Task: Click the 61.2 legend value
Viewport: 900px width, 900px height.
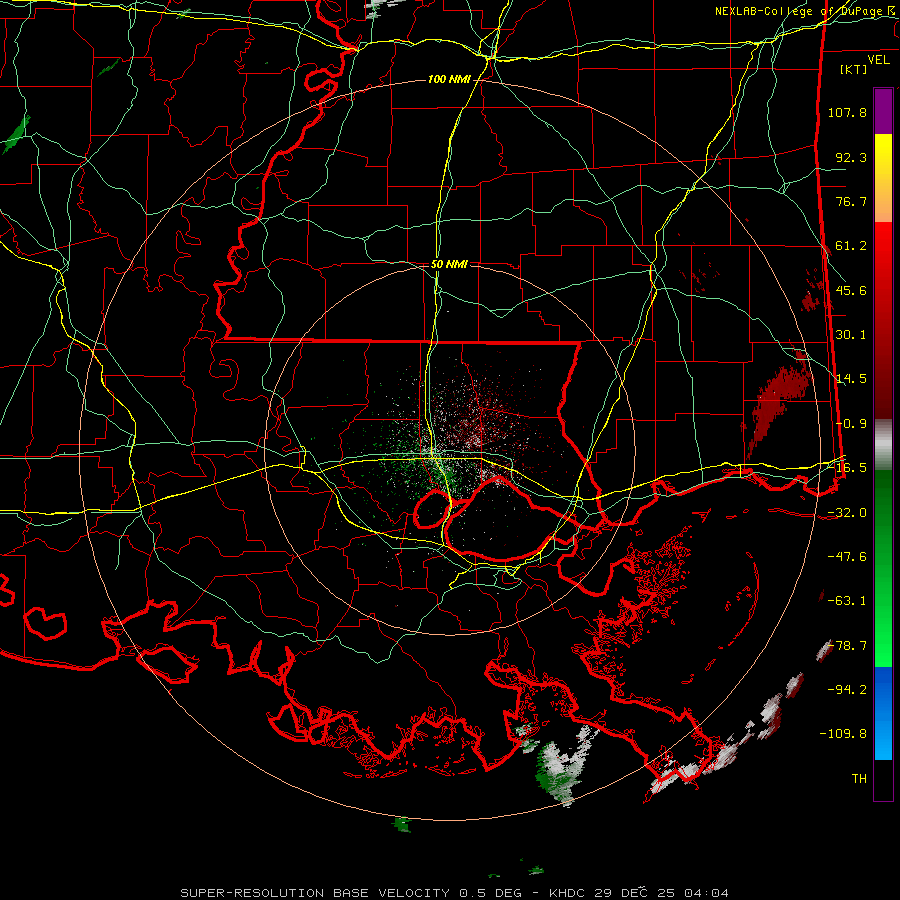Action: pos(851,246)
